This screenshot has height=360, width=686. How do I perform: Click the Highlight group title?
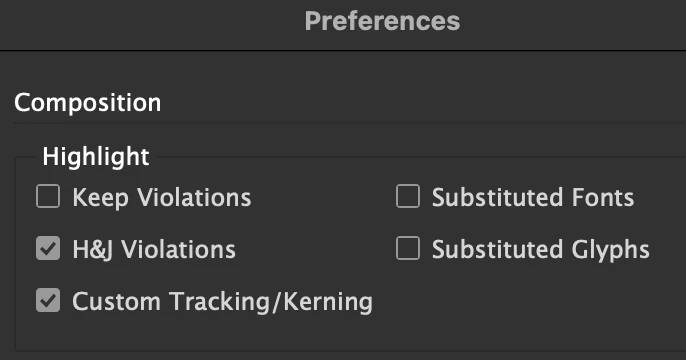click(x=96, y=157)
